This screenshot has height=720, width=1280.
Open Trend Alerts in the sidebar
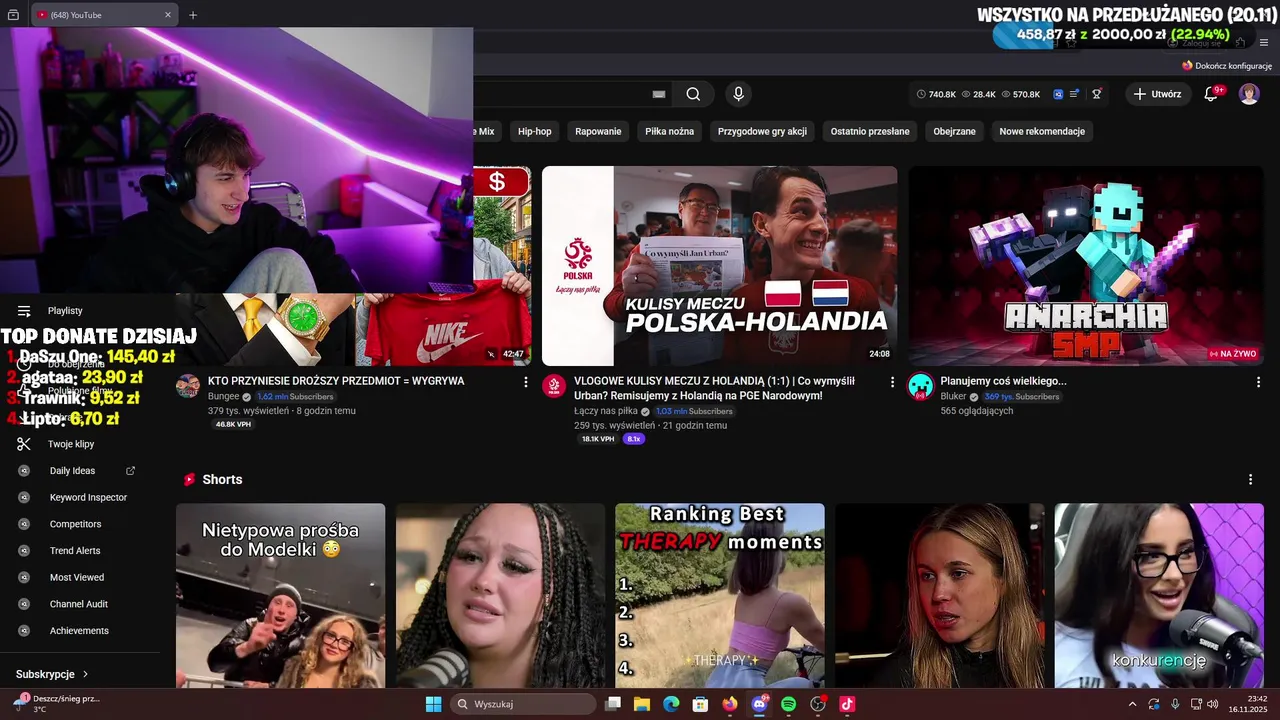point(75,551)
